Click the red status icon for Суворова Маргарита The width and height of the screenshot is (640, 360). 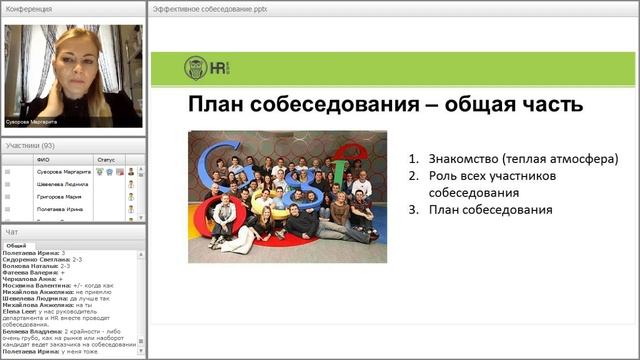coord(120,172)
